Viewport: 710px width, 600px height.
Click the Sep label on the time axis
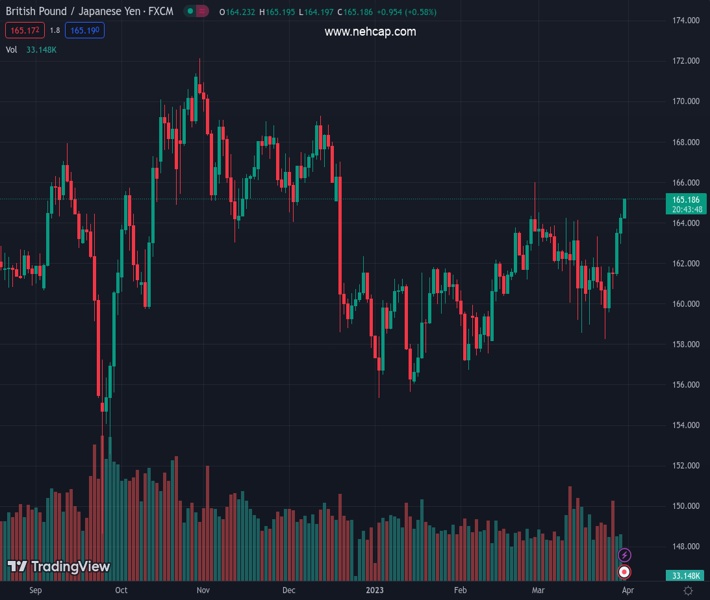click(36, 591)
